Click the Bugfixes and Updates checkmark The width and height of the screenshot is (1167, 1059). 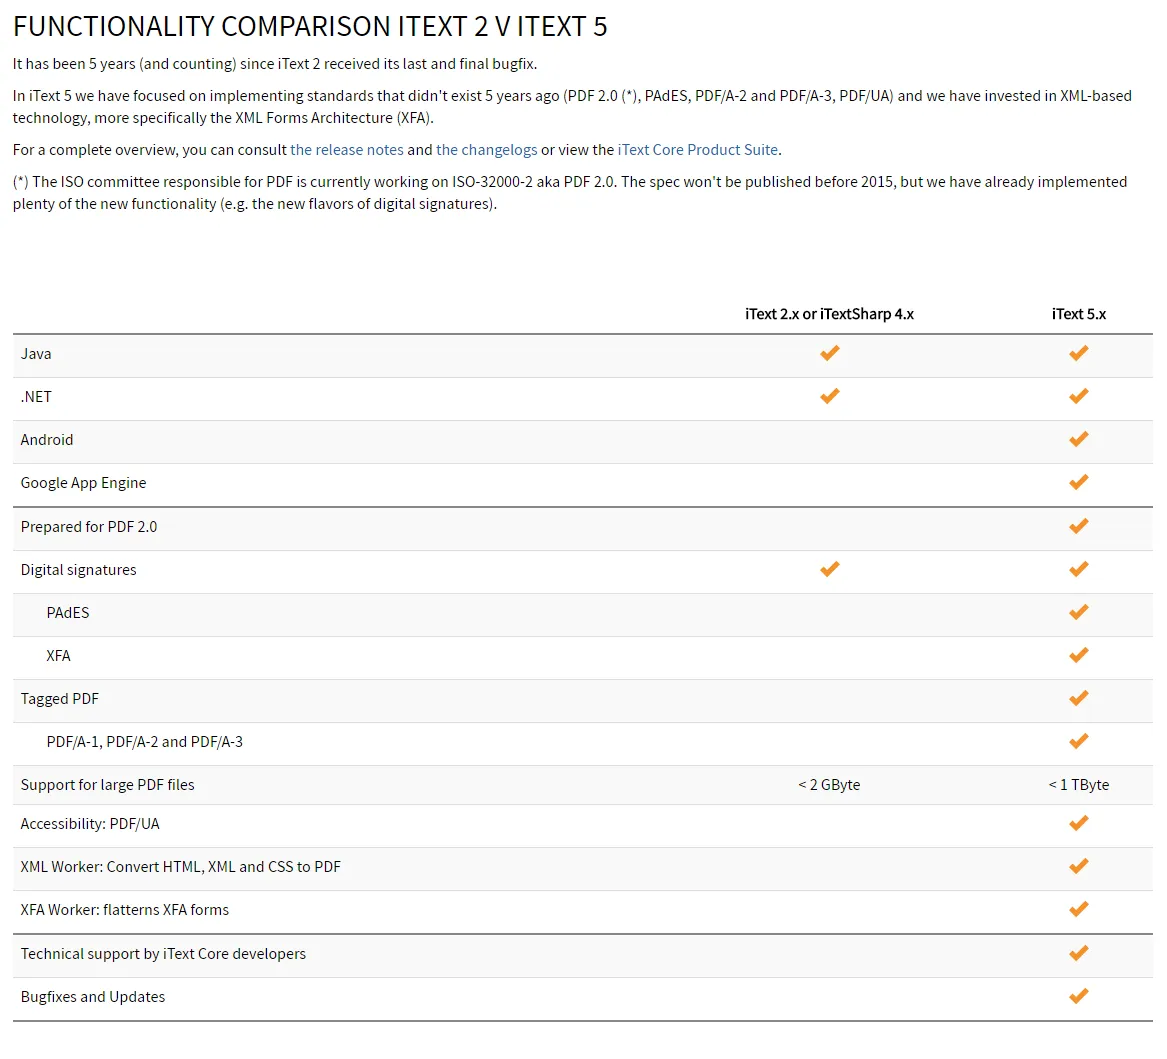coord(1078,996)
